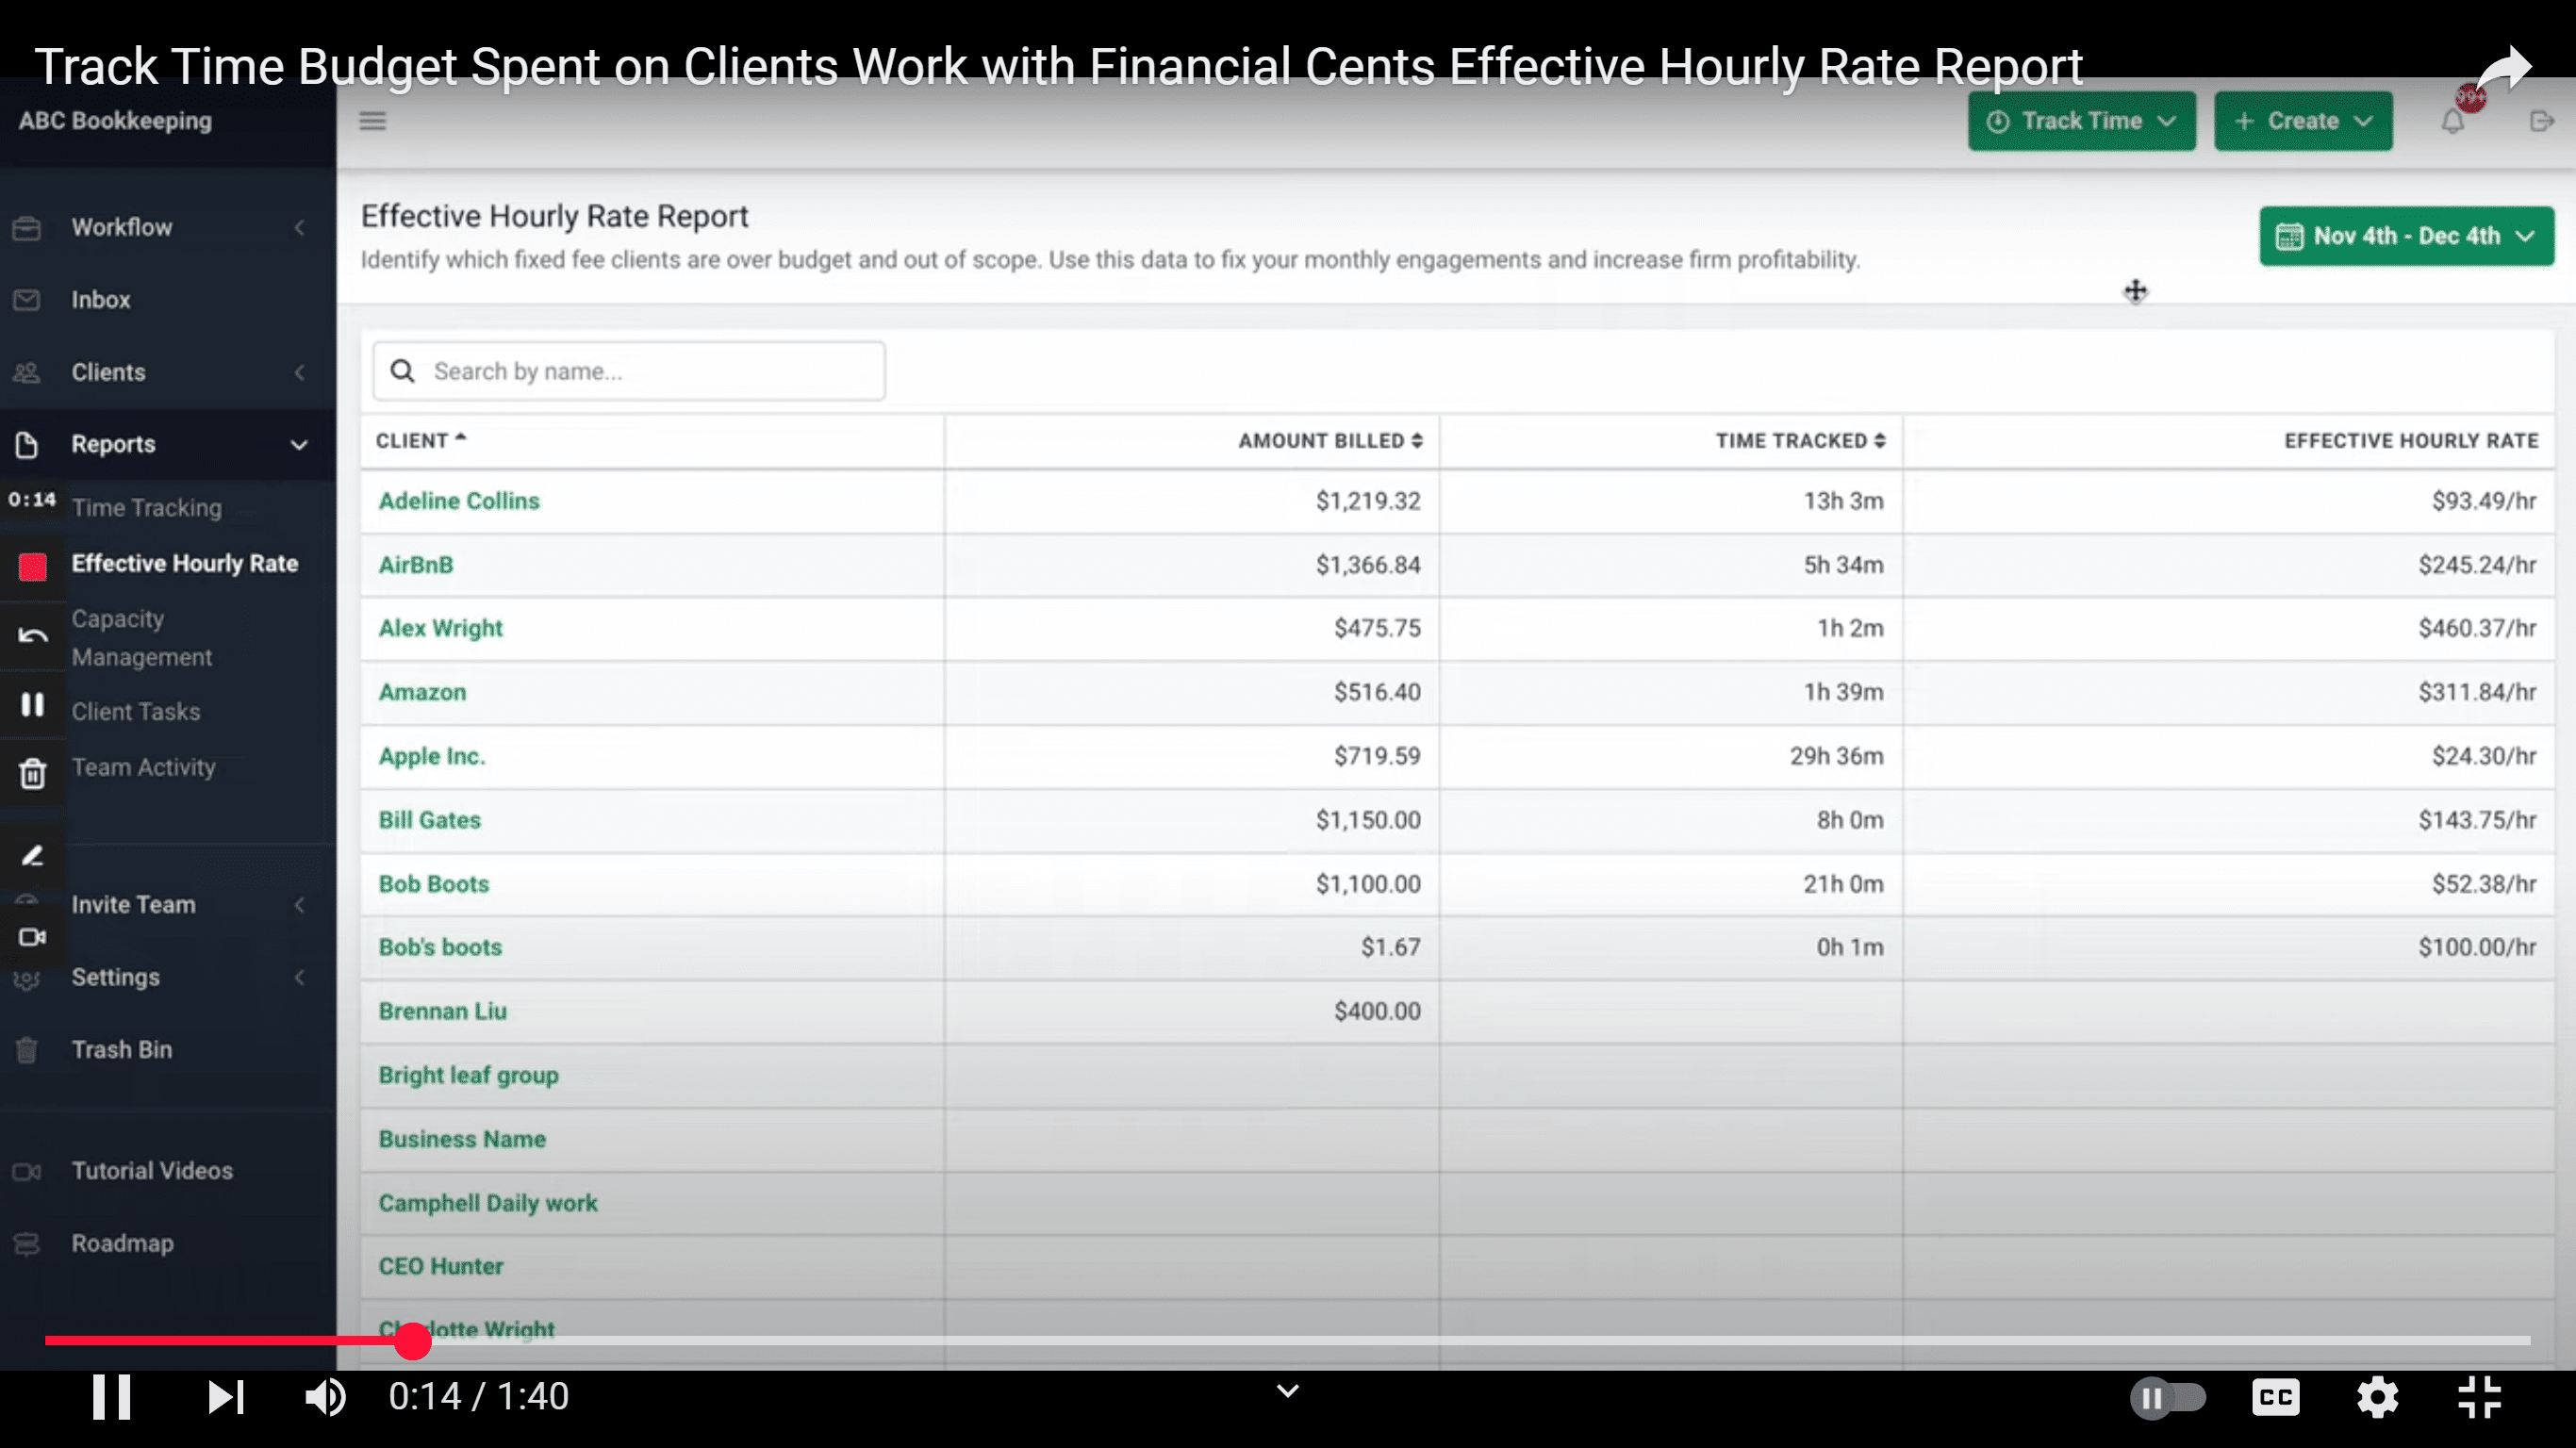
Task: Click the red stop recording button
Action: click(33, 567)
